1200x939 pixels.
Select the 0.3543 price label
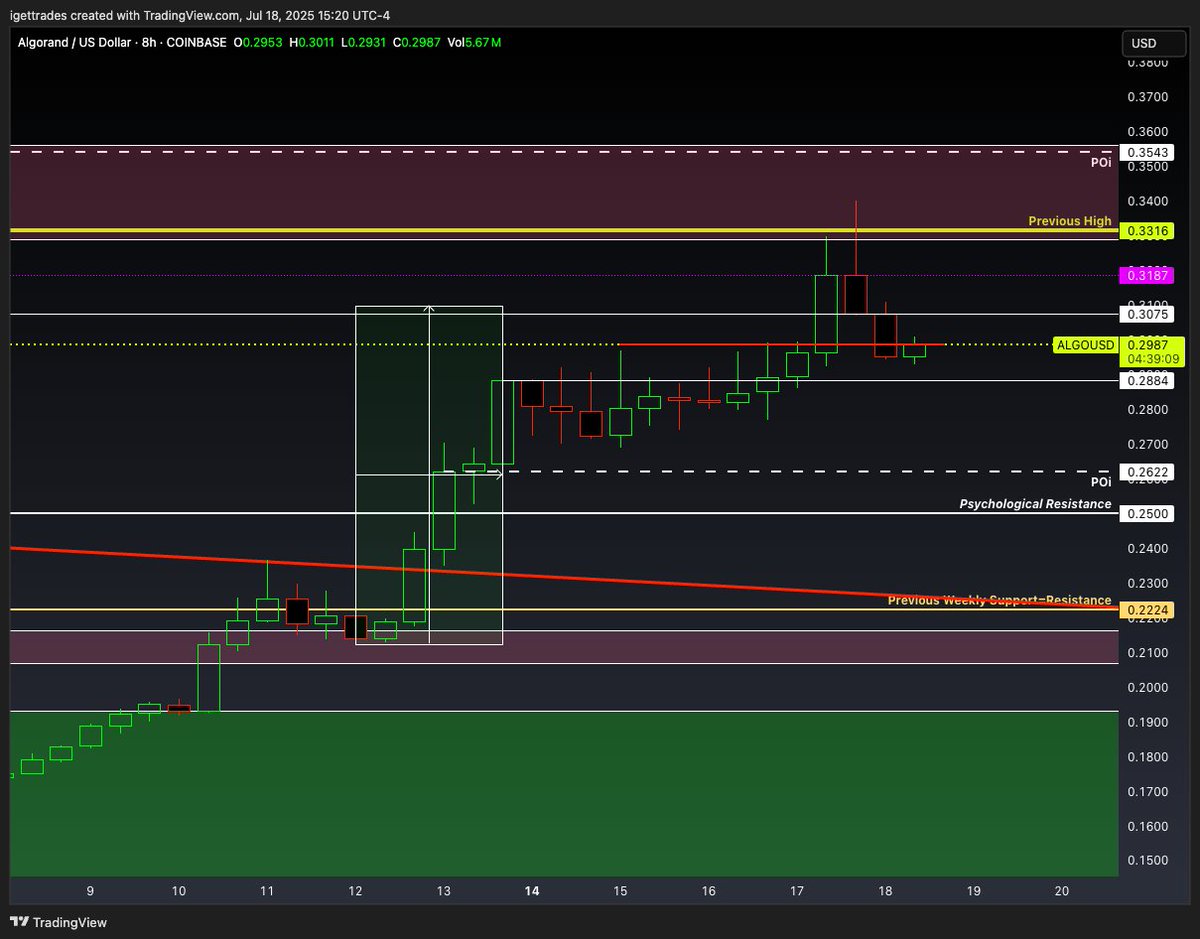point(1145,152)
